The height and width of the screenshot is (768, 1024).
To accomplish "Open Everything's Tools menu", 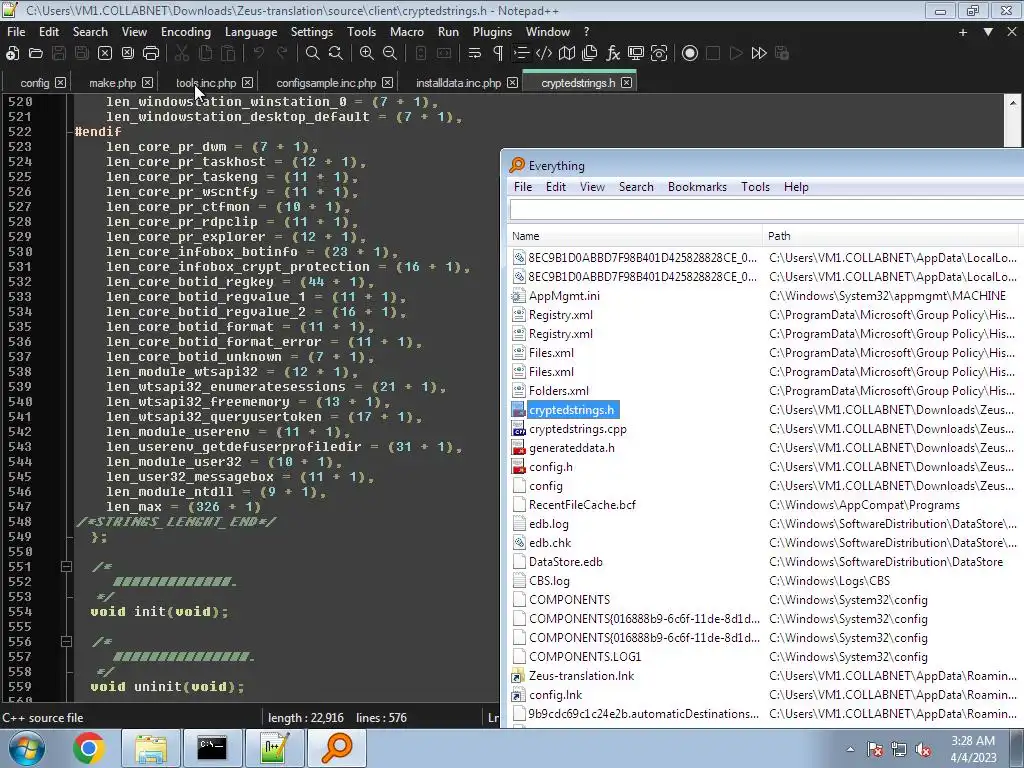I will click(755, 187).
